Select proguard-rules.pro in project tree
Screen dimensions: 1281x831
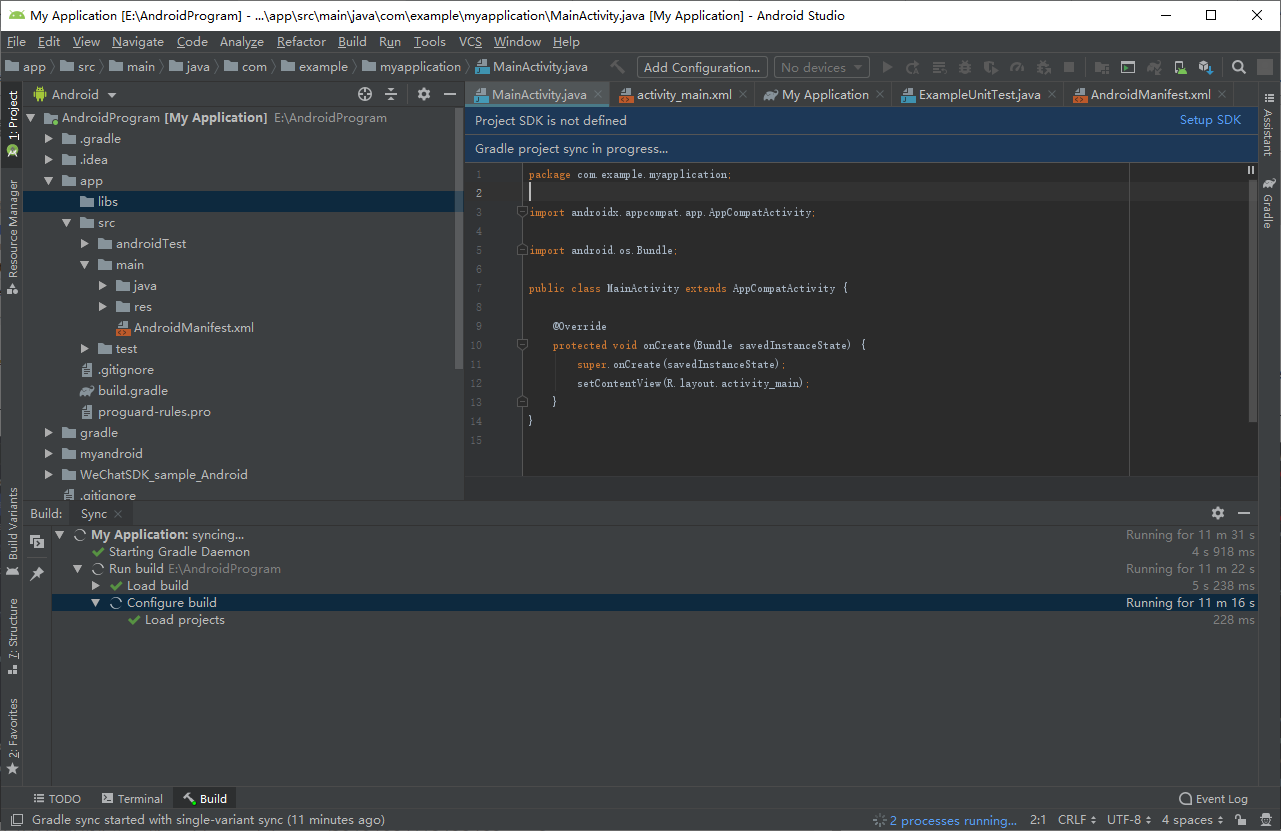154,412
